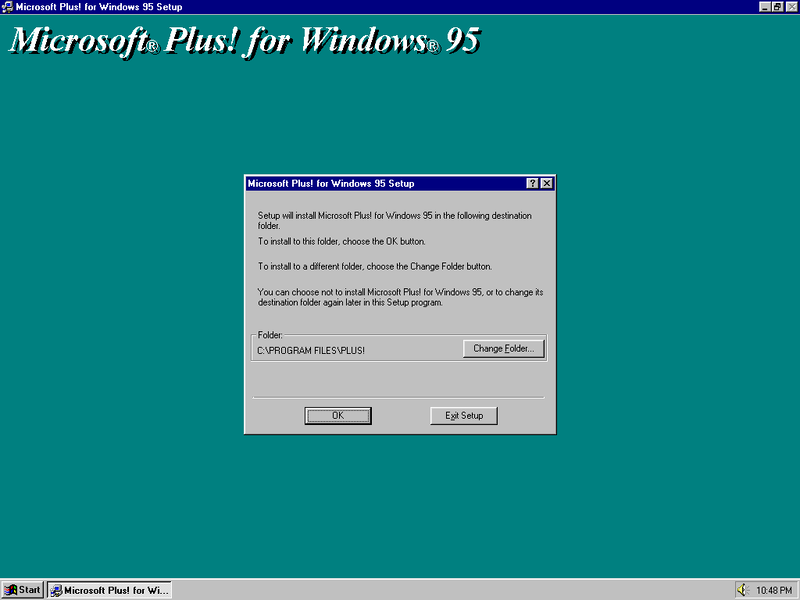Click the Start button's Windows logo

click(12, 589)
